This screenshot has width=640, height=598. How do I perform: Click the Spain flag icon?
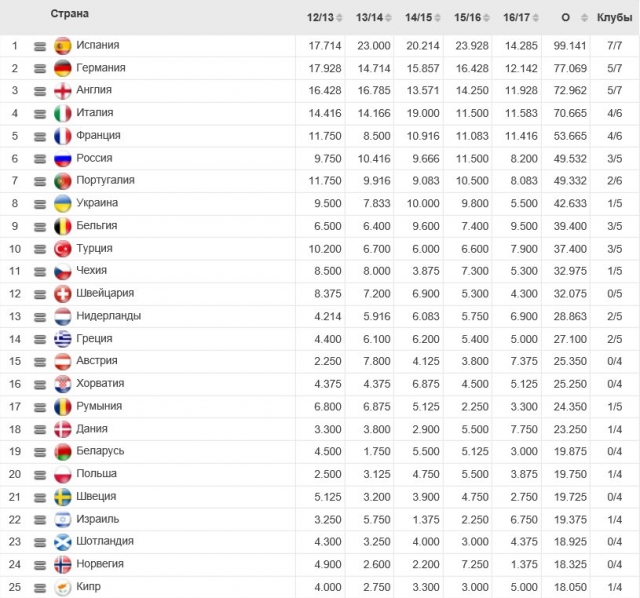62,45
